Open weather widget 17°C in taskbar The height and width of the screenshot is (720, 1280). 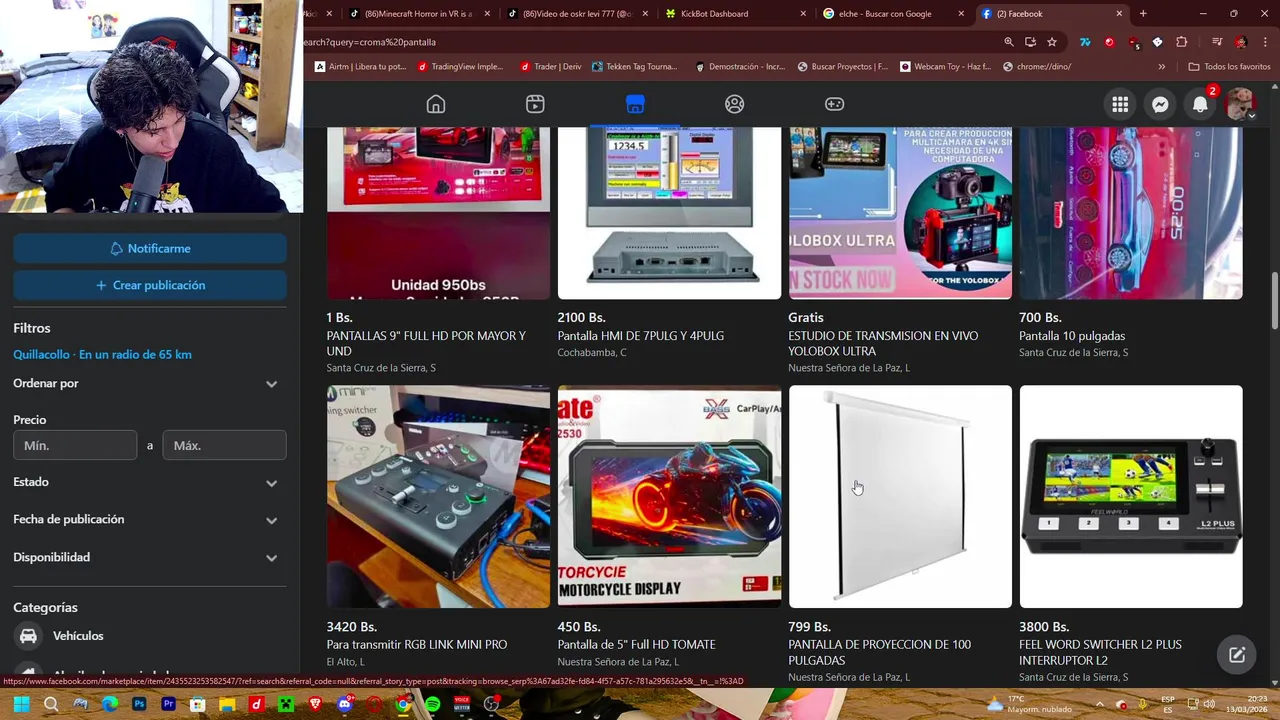(x=1030, y=704)
